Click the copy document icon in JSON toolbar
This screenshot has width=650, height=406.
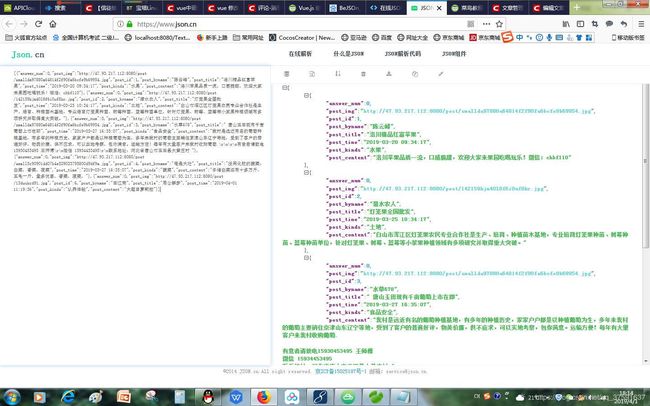[312, 74]
